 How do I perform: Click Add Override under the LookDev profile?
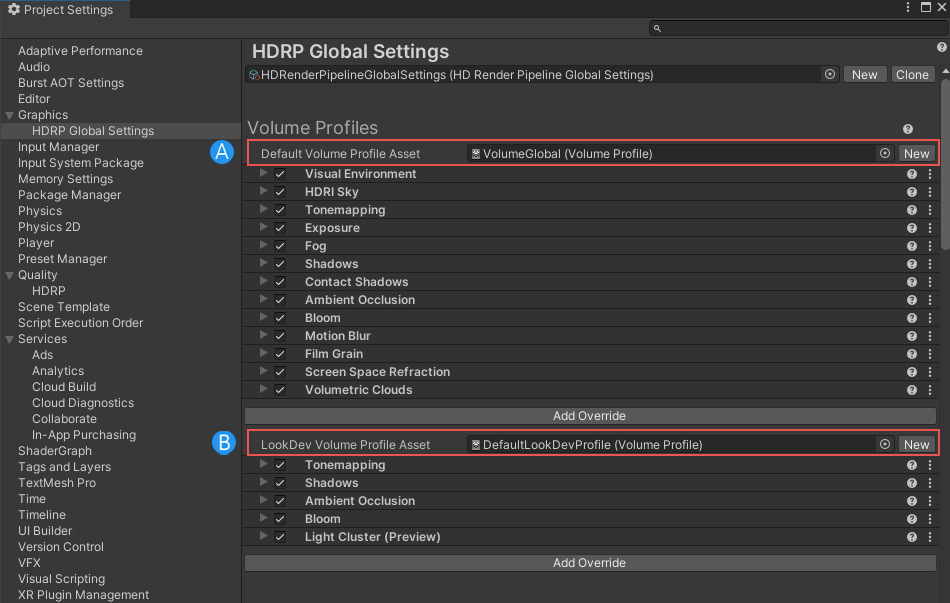(x=590, y=563)
